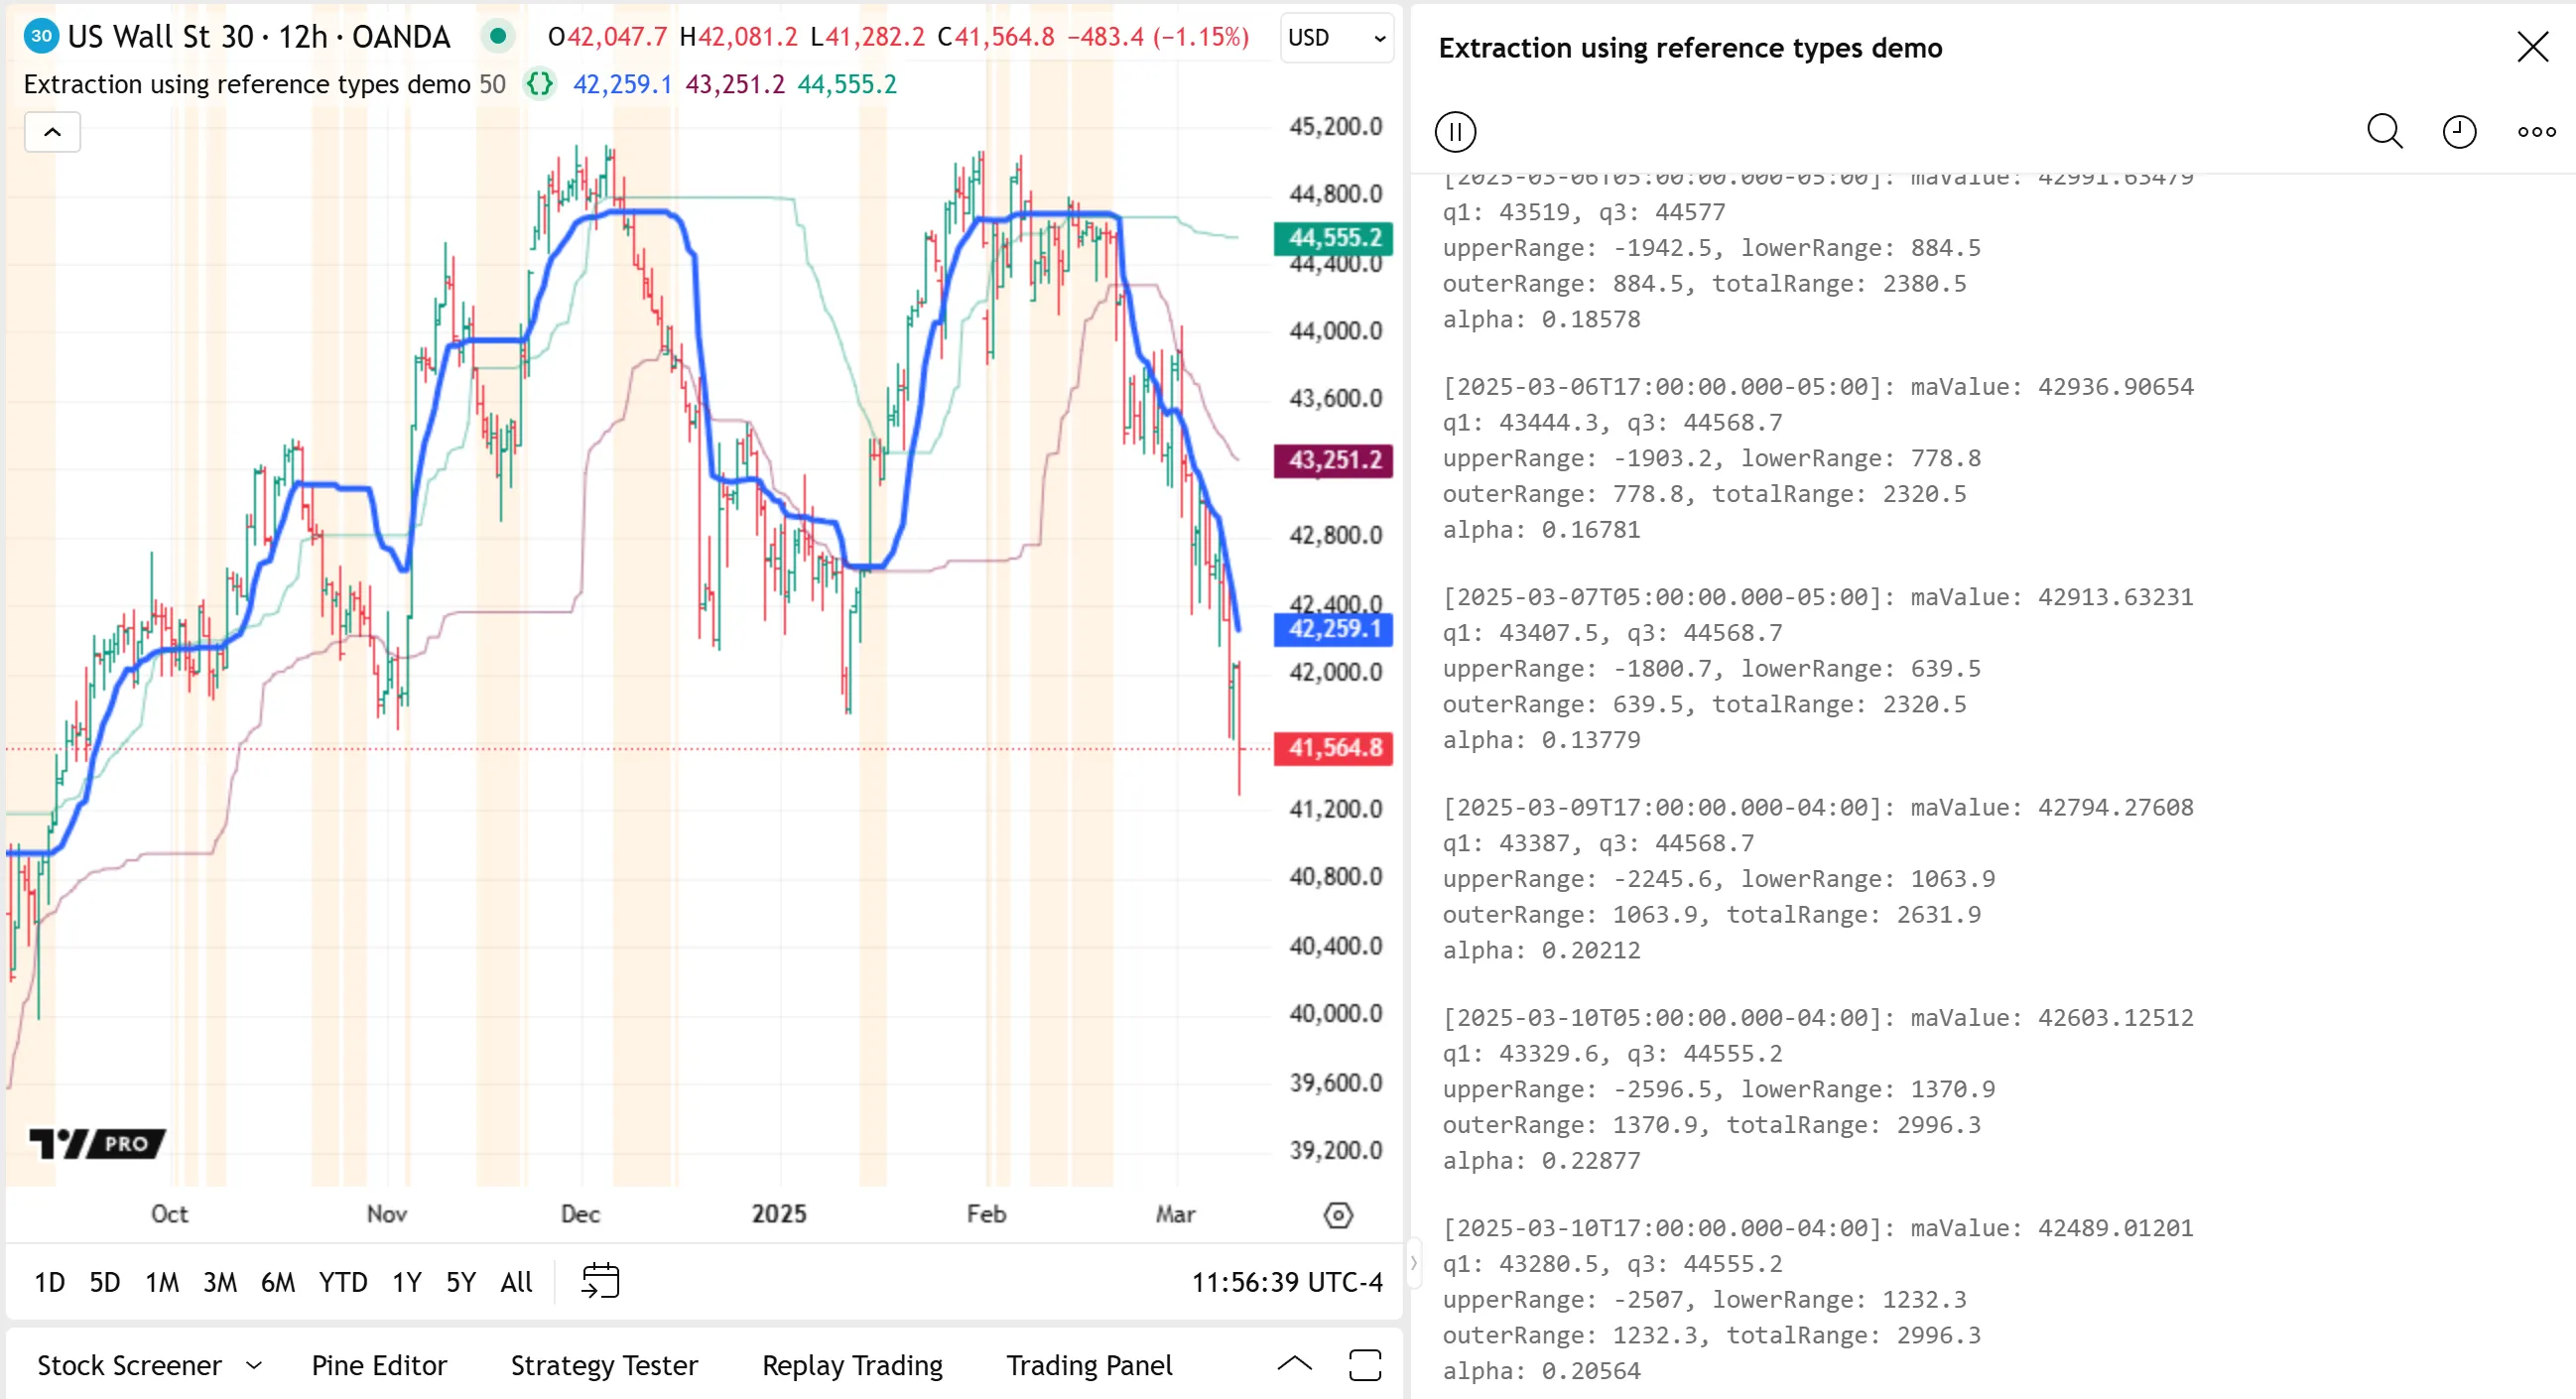Screen dimensions: 2576x1399
Task: Click the indicator source code braces icon
Action: tap(540, 84)
